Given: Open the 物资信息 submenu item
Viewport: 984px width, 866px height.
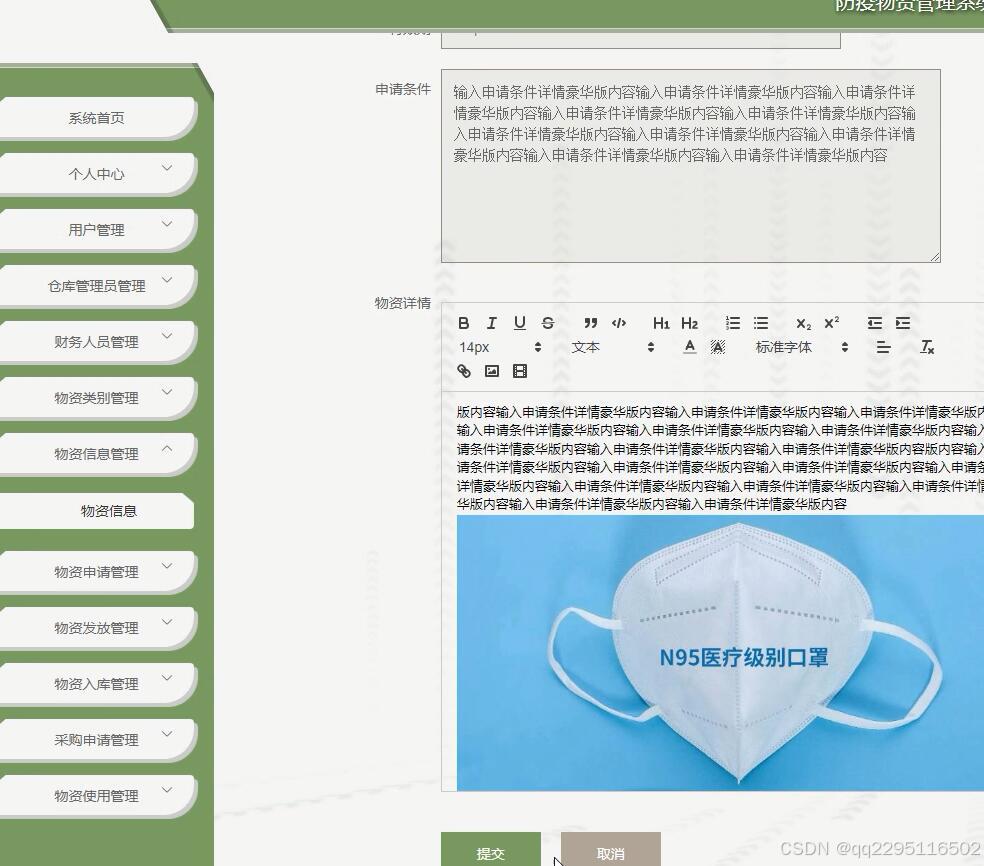Looking at the screenshot, I should [96, 511].
